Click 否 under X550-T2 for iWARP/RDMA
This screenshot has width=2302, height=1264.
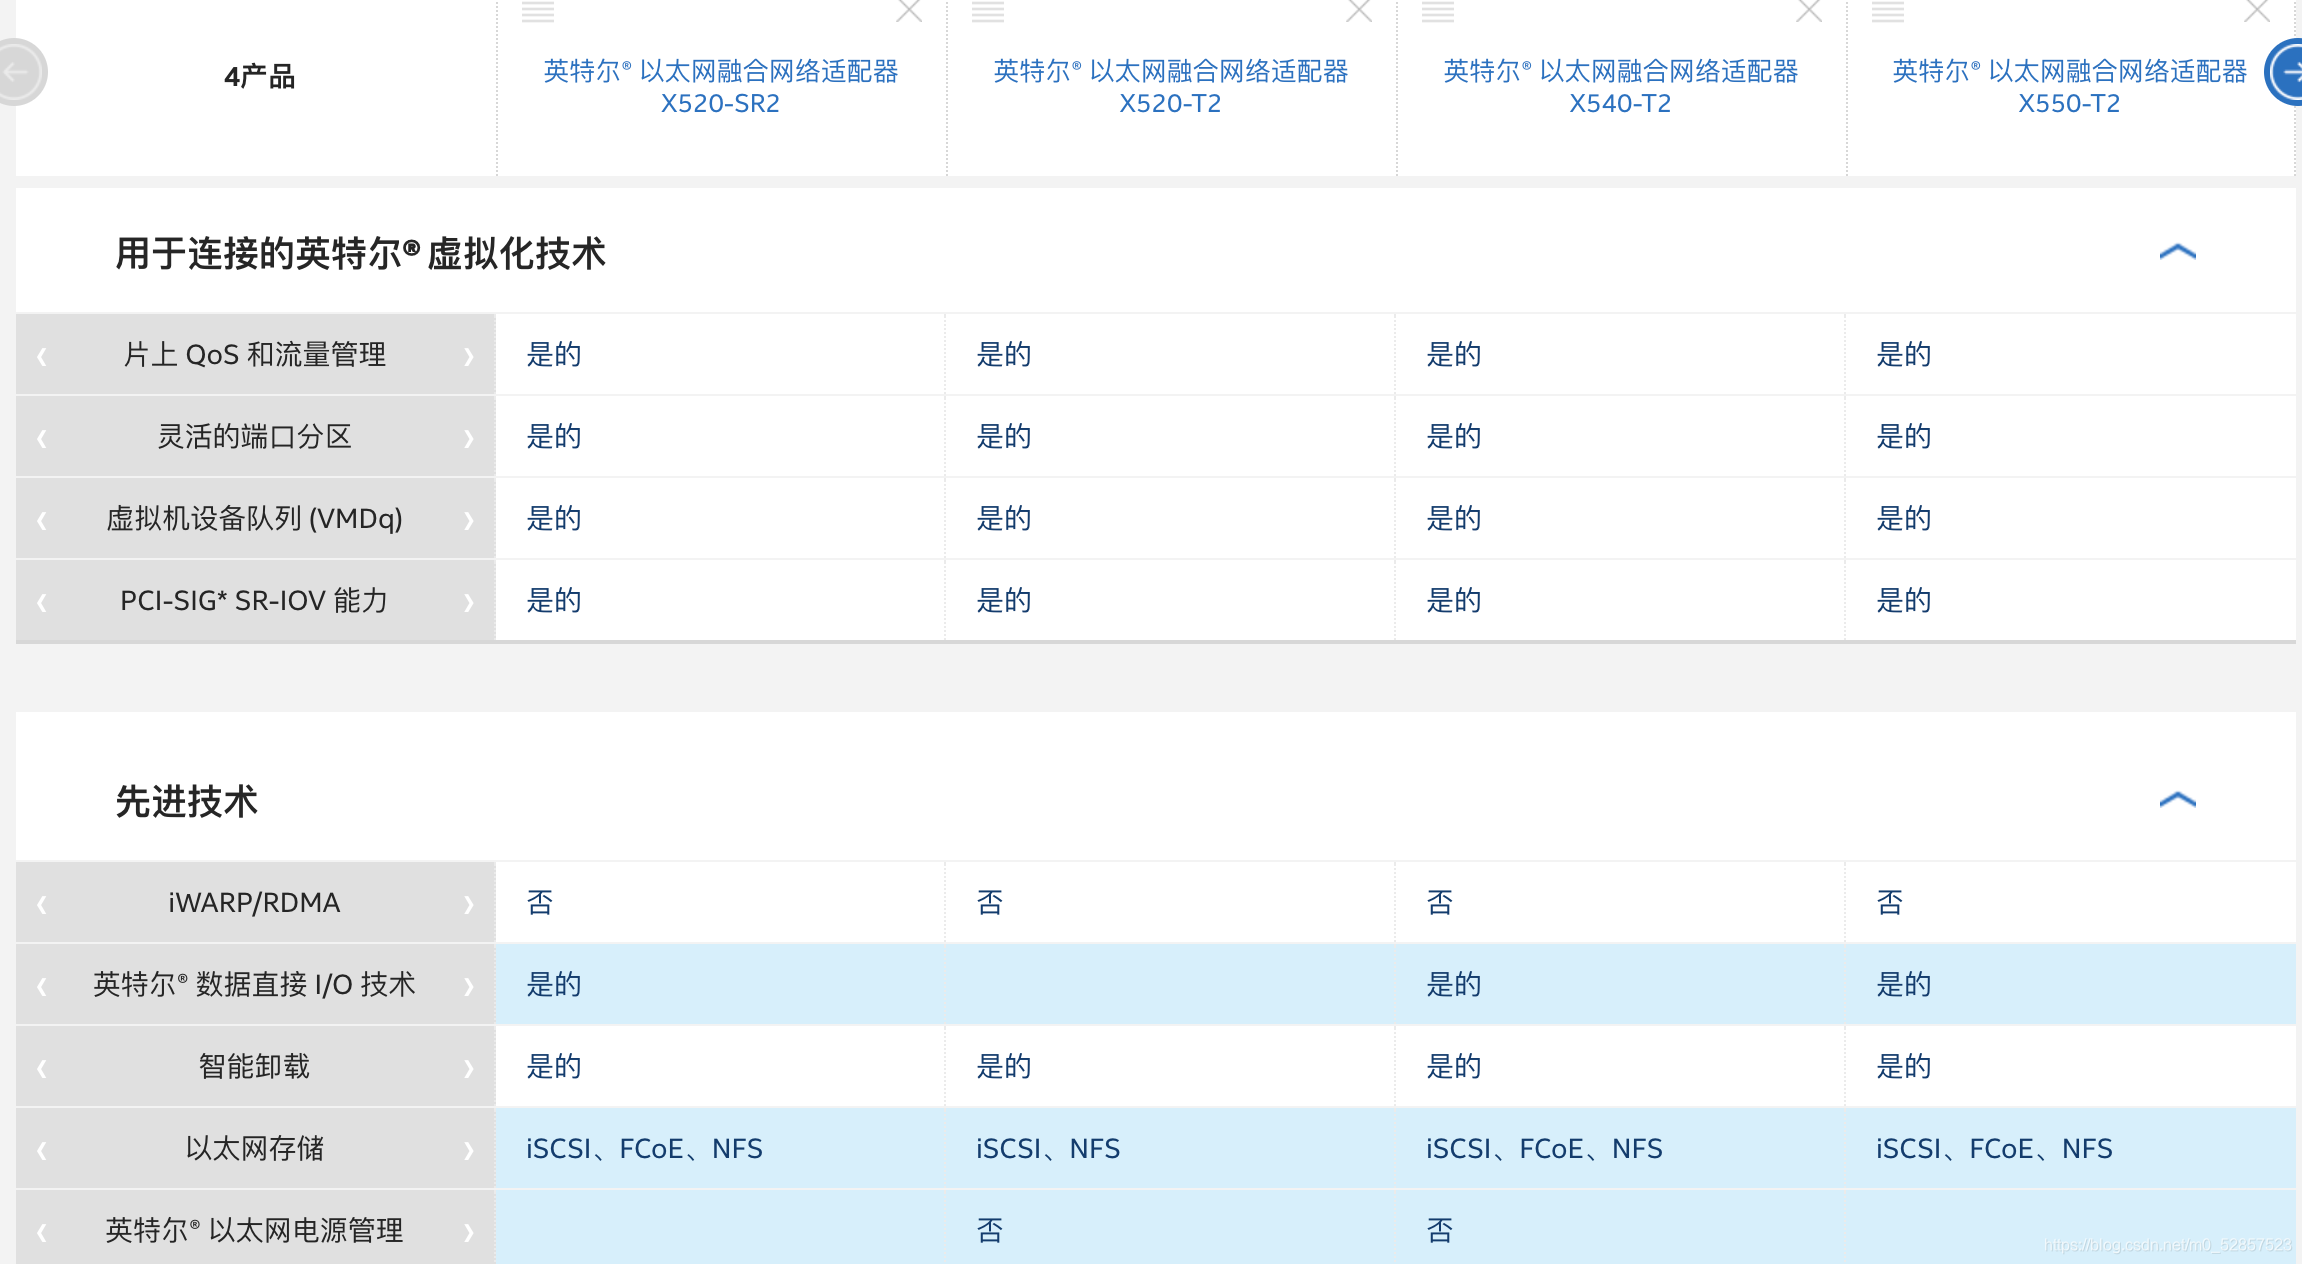1890,902
